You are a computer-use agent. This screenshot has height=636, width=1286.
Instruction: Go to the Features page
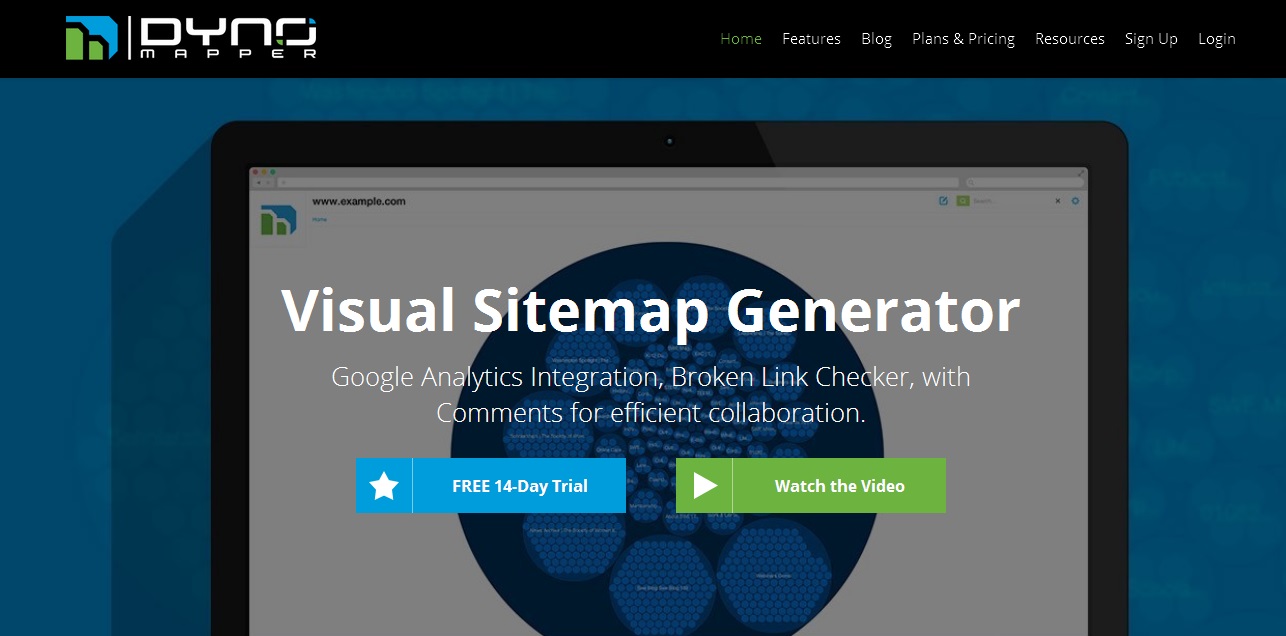point(811,39)
